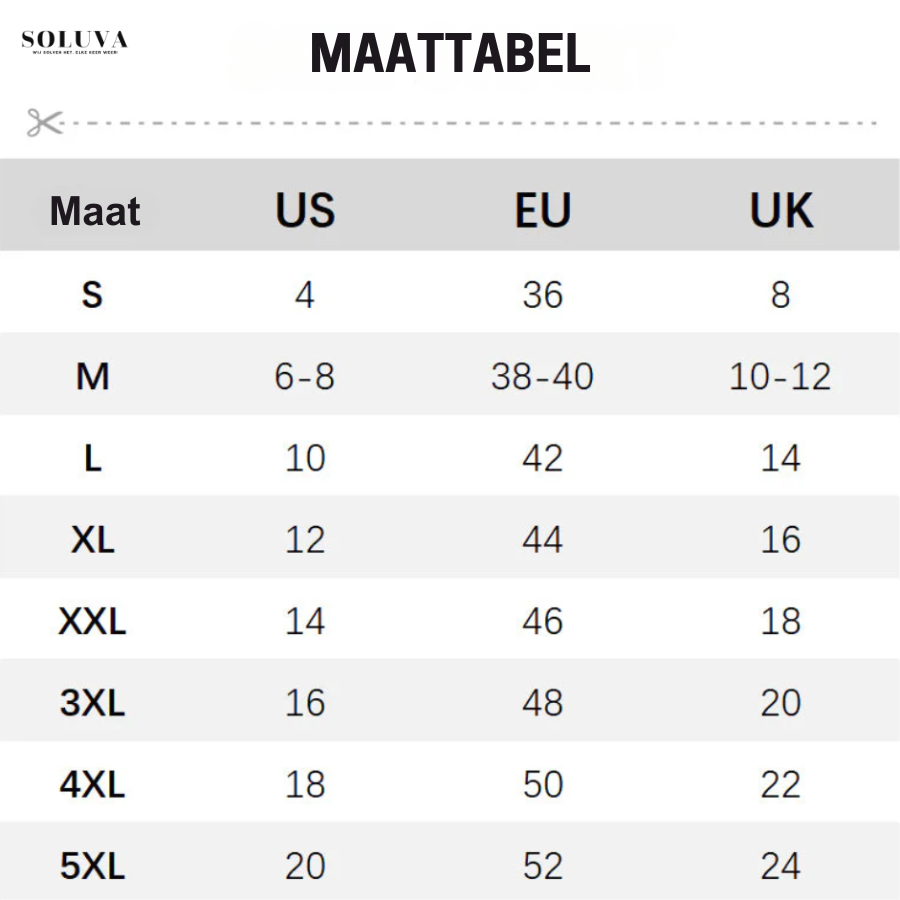Click the 5XL size row label

92,866
